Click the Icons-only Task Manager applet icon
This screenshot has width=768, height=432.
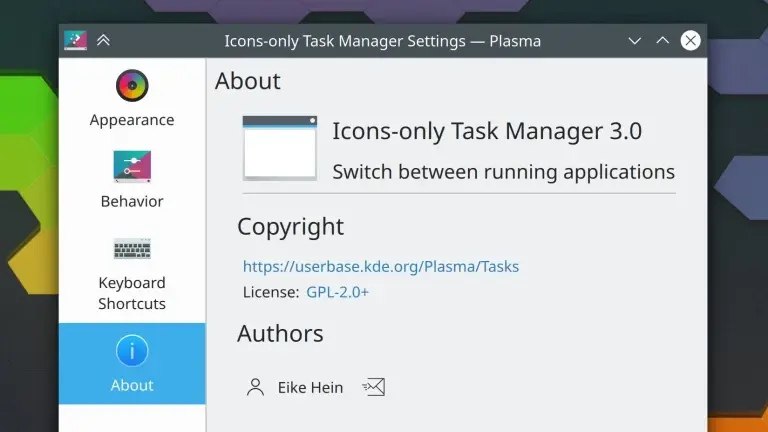280,148
